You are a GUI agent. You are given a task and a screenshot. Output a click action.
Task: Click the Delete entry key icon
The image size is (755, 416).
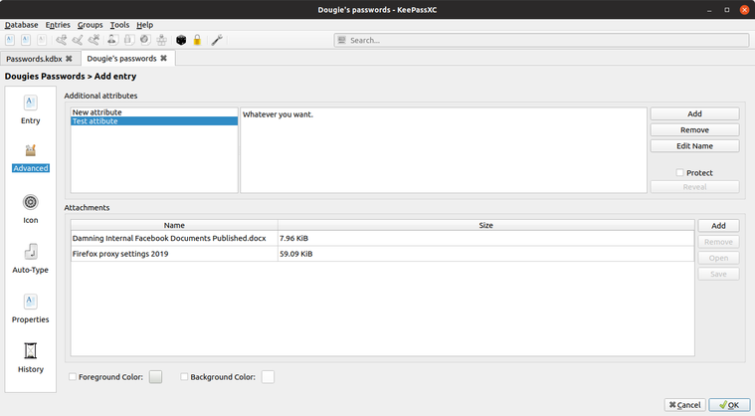[94, 40]
